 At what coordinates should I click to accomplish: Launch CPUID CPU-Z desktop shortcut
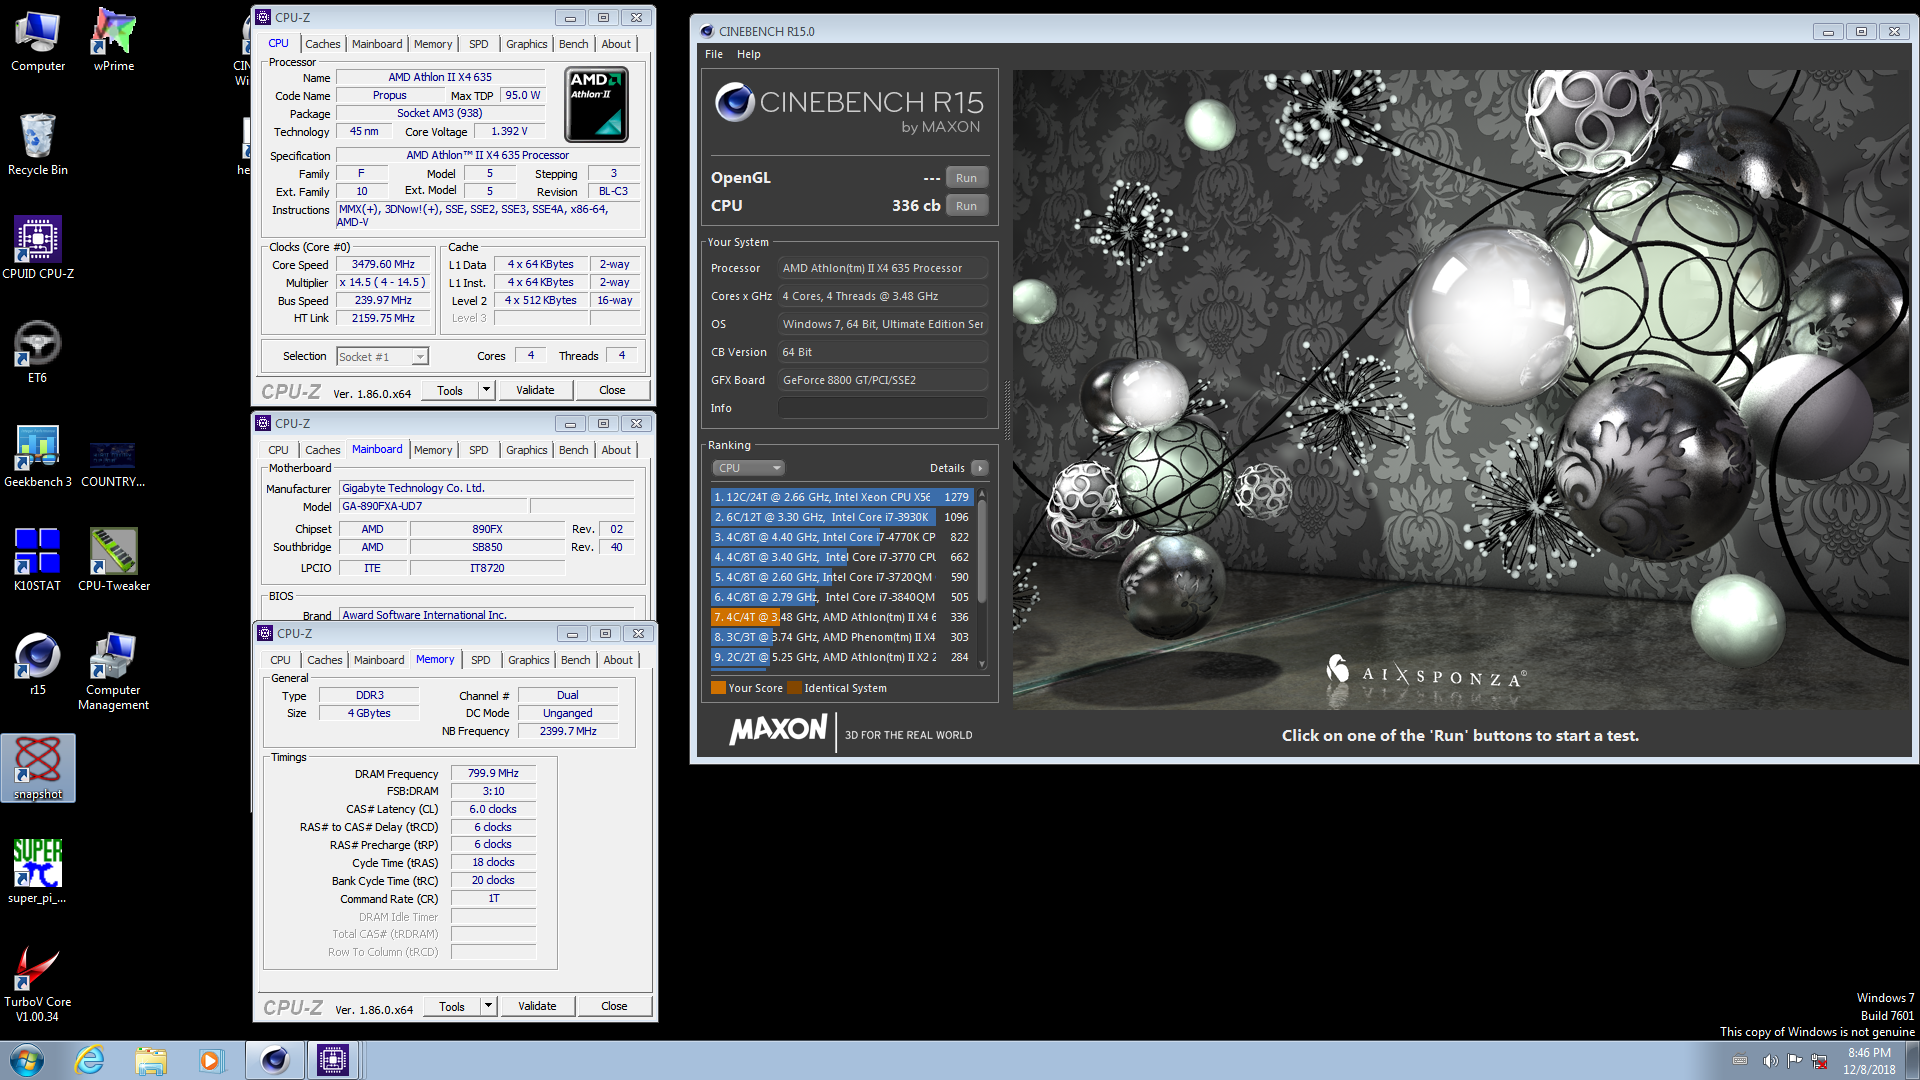point(38,247)
